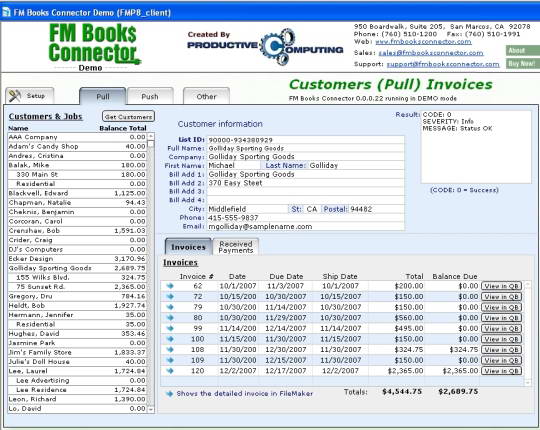Viewport: 540px width, 430px height.
Task: Click the Company field
Action: (305, 157)
